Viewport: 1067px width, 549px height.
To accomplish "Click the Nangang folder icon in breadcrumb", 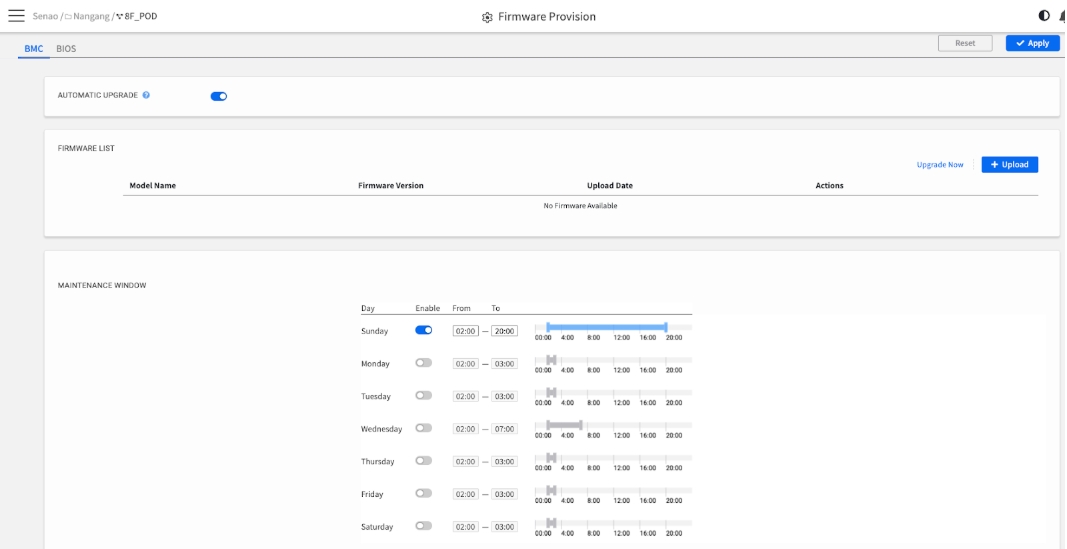I will pyautogui.click(x=68, y=17).
